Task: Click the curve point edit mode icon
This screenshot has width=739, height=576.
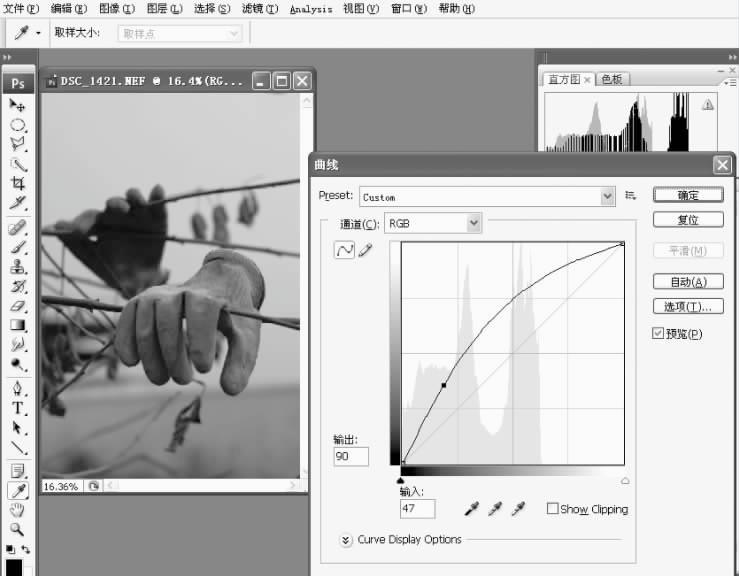Action: [x=344, y=250]
